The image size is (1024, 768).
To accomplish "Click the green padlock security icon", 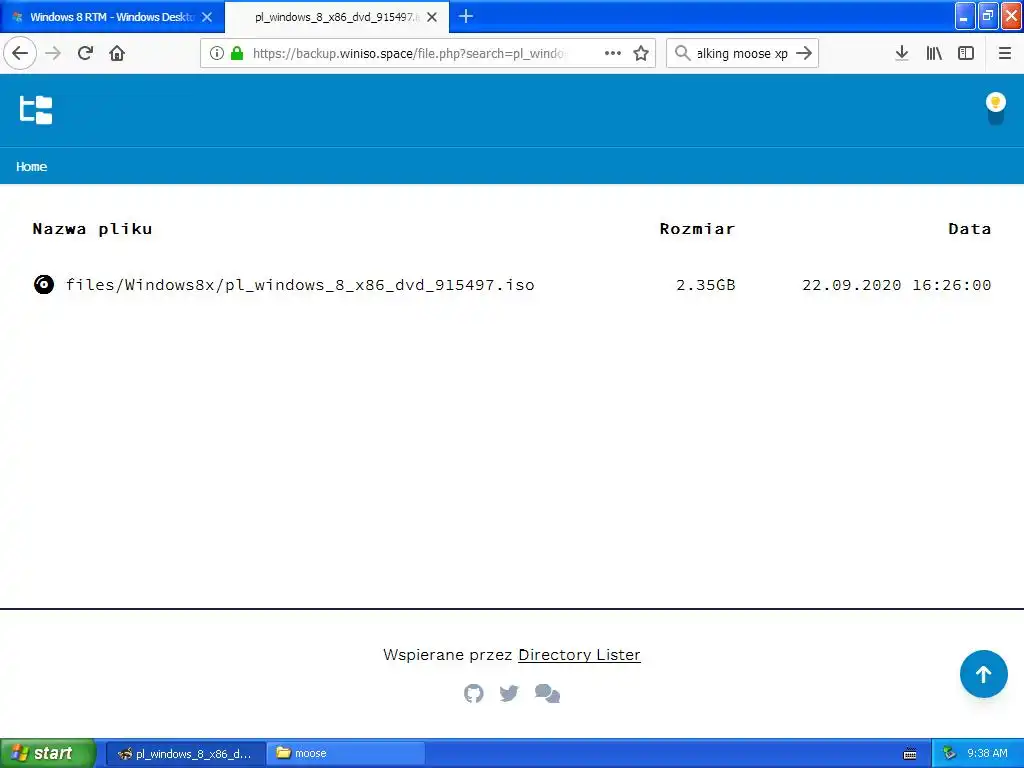I will (x=237, y=53).
